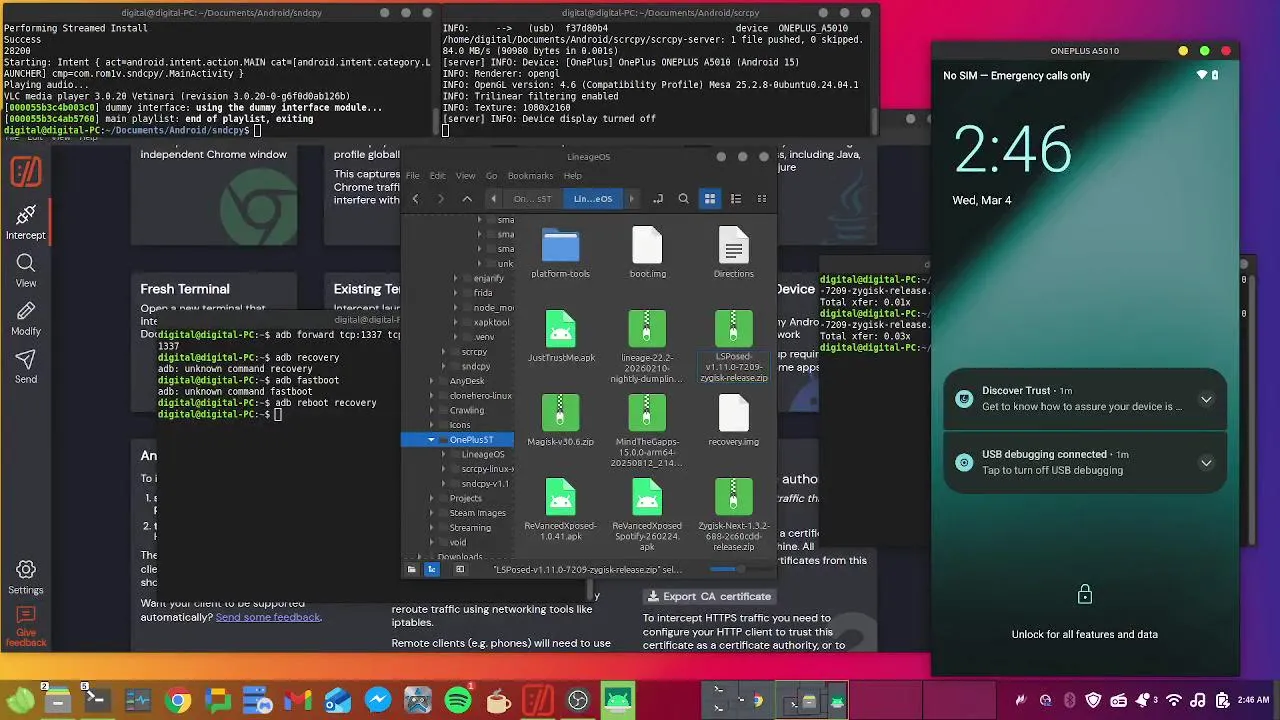This screenshot has height=720, width=1280.
Task: Select the lineage-22.2 nightly zip file
Action: pos(647,347)
